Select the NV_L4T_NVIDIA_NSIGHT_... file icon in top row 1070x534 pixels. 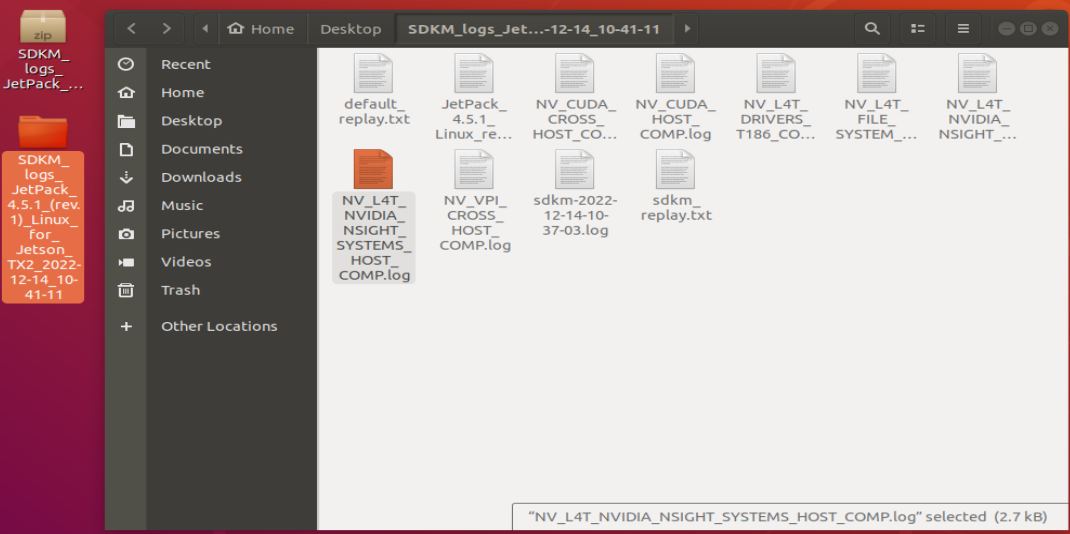pyautogui.click(x=977, y=73)
